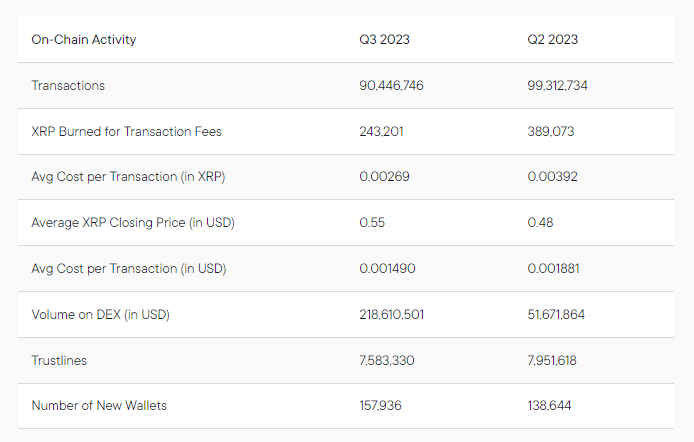Click the Transactions row label
This screenshot has height=442, width=694.
(68, 86)
